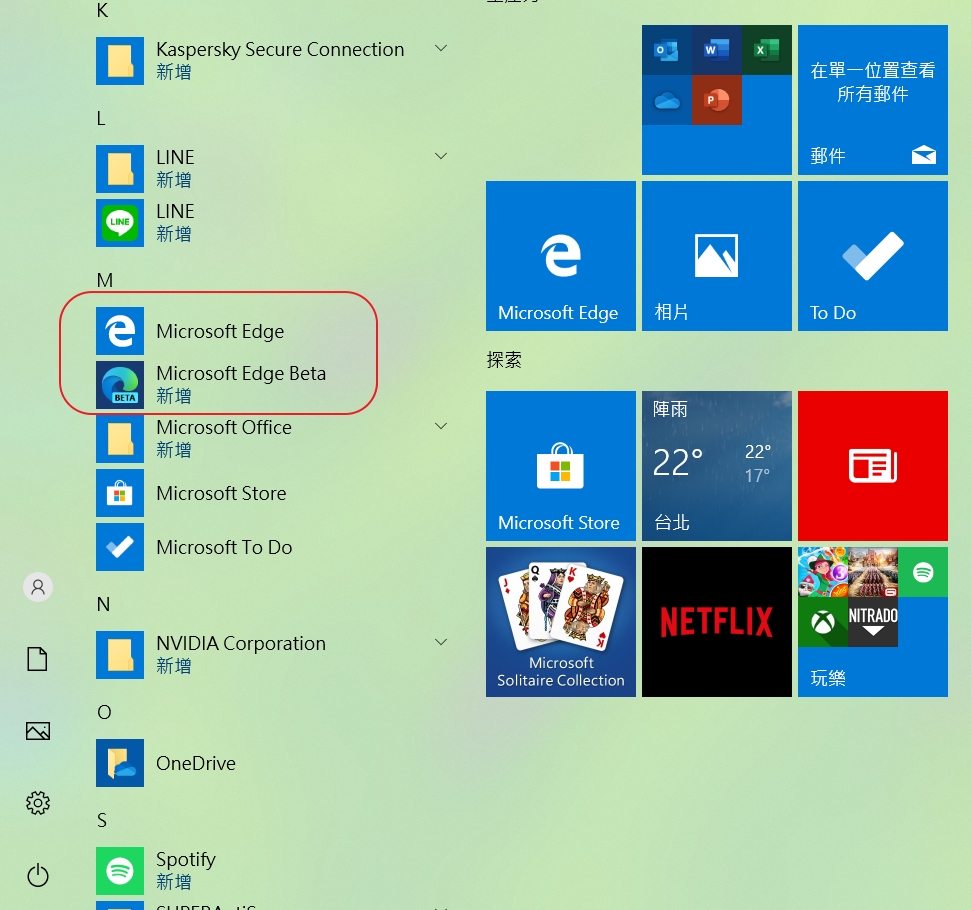Expand Kaspersky Secure Connection folder chevron
The width and height of the screenshot is (971, 910).
[441, 48]
